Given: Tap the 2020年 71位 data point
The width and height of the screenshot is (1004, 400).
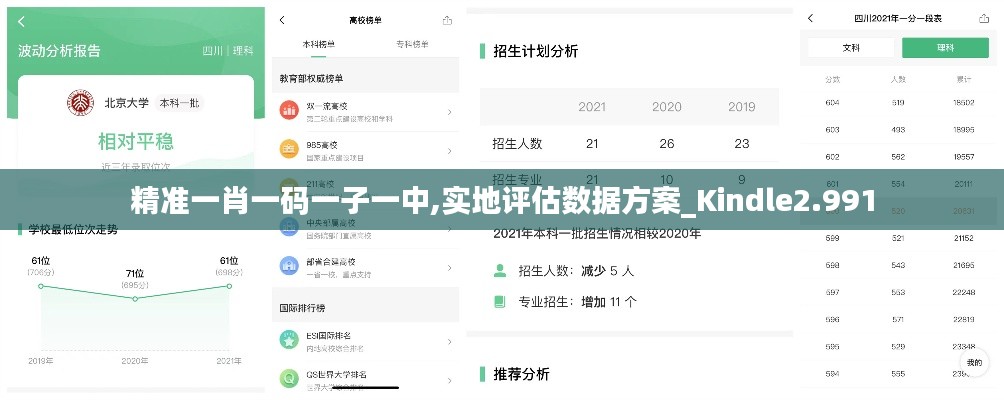Looking at the screenshot, I should click(x=135, y=298).
